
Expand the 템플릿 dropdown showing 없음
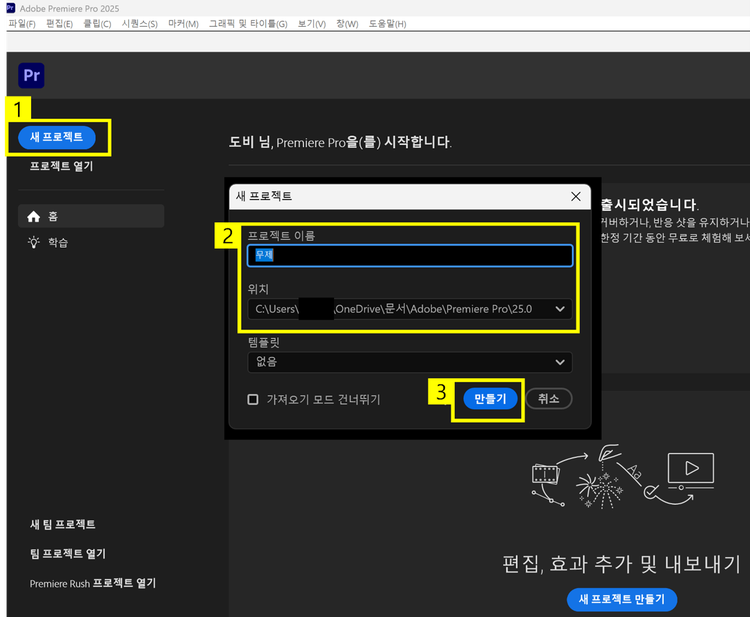coord(410,363)
